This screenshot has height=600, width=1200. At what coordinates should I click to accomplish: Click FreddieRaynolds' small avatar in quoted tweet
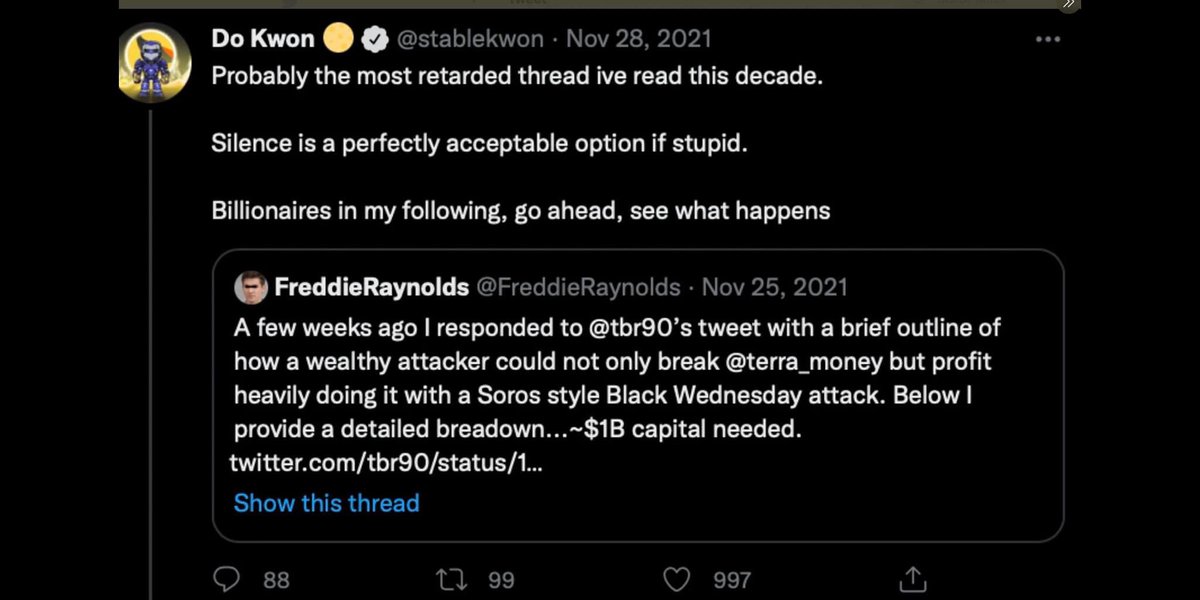point(249,288)
